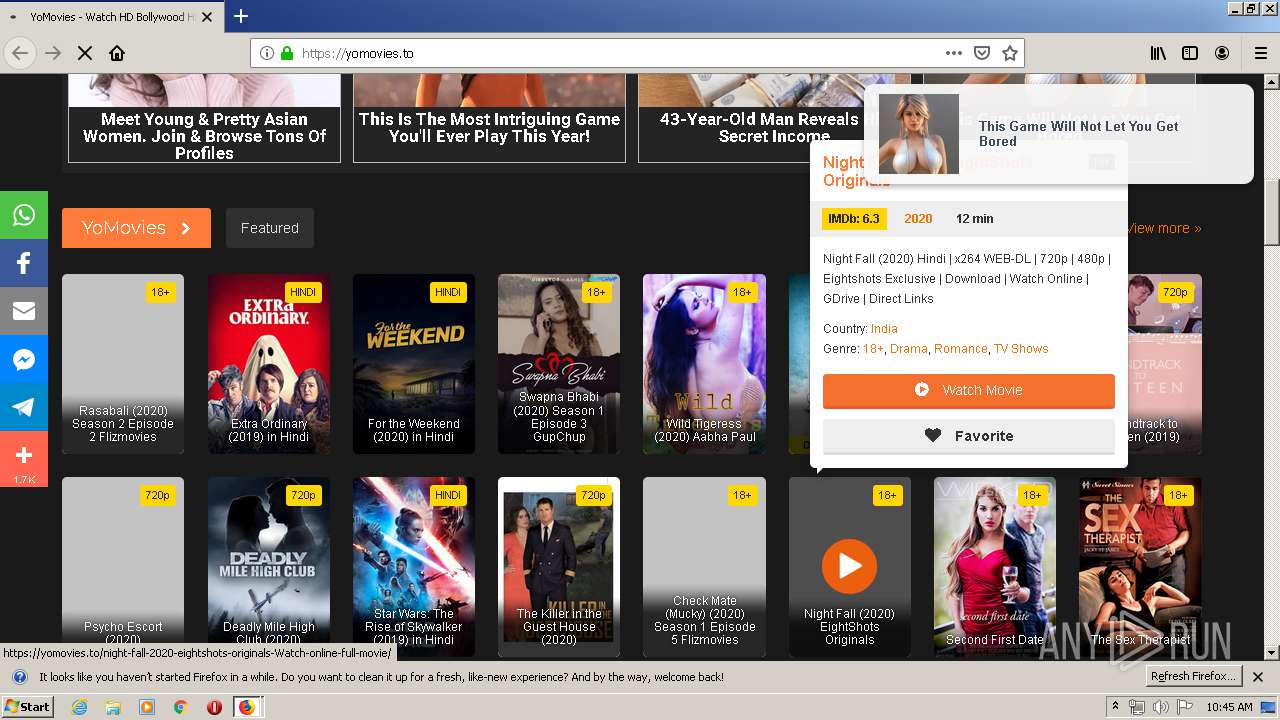Open Swapna Bhabi Season 1 poster

[559, 364]
